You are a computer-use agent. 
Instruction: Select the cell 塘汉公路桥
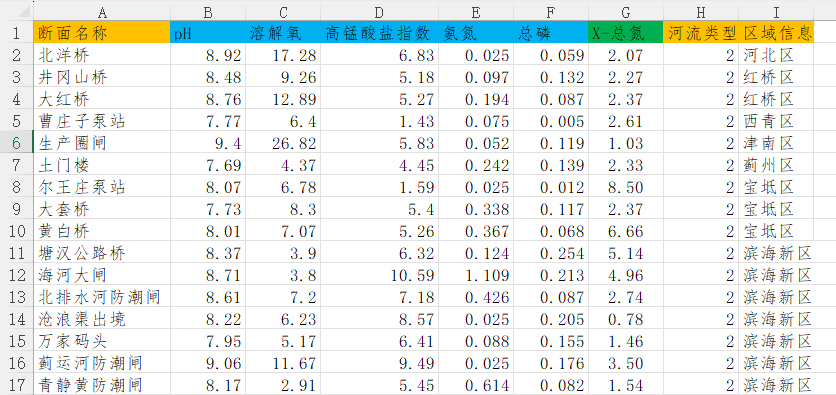pyautogui.click(x=102, y=253)
